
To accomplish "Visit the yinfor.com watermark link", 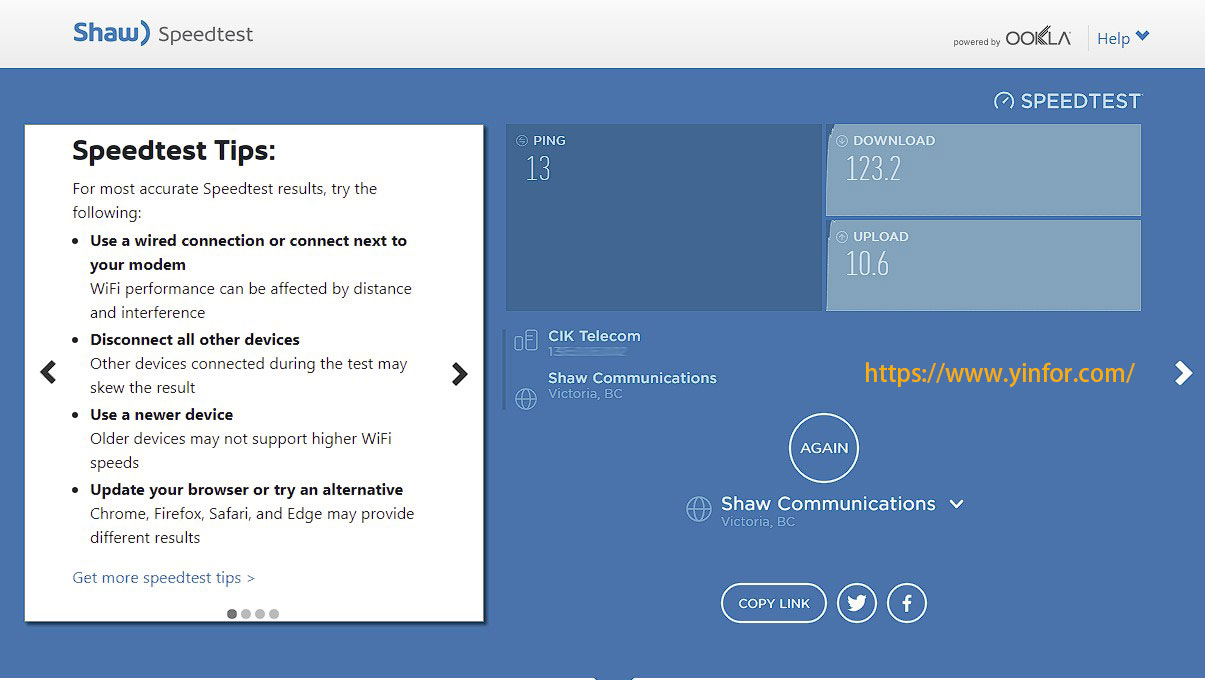I will (x=999, y=373).
